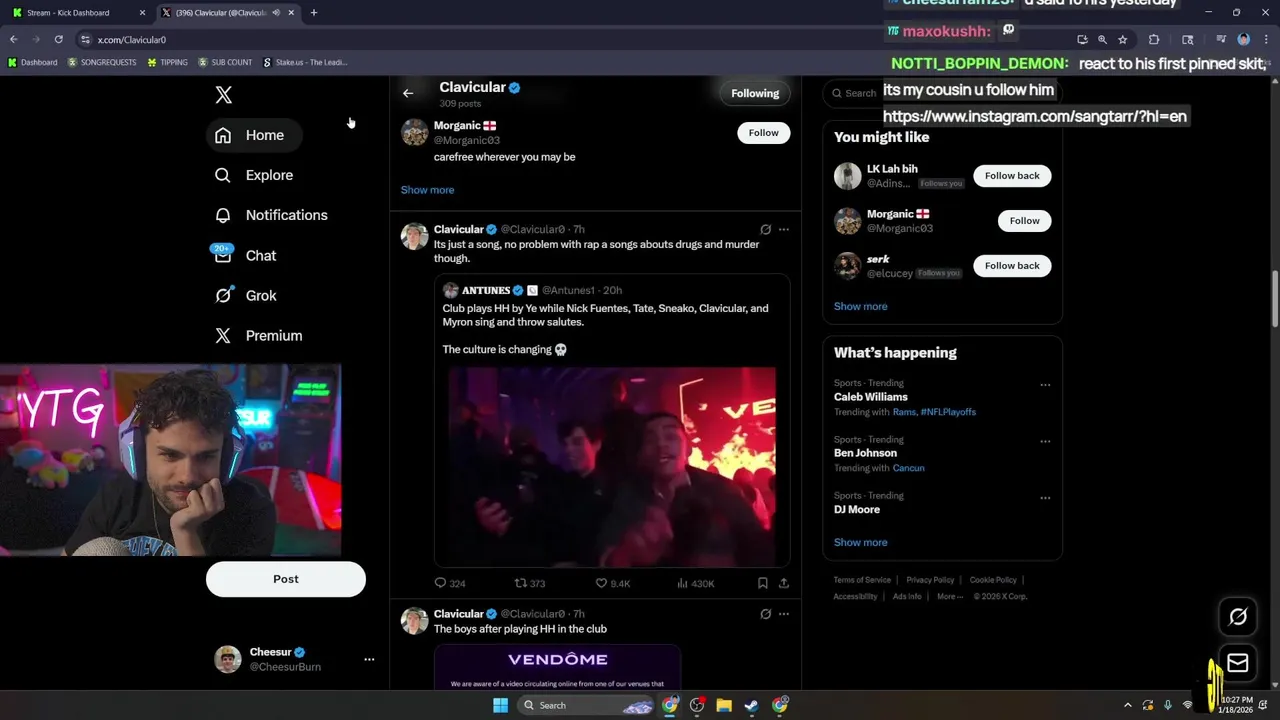Click the x.com/Clavicular0 address bar
The height and width of the screenshot is (720, 1280).
tap(131, 40)
